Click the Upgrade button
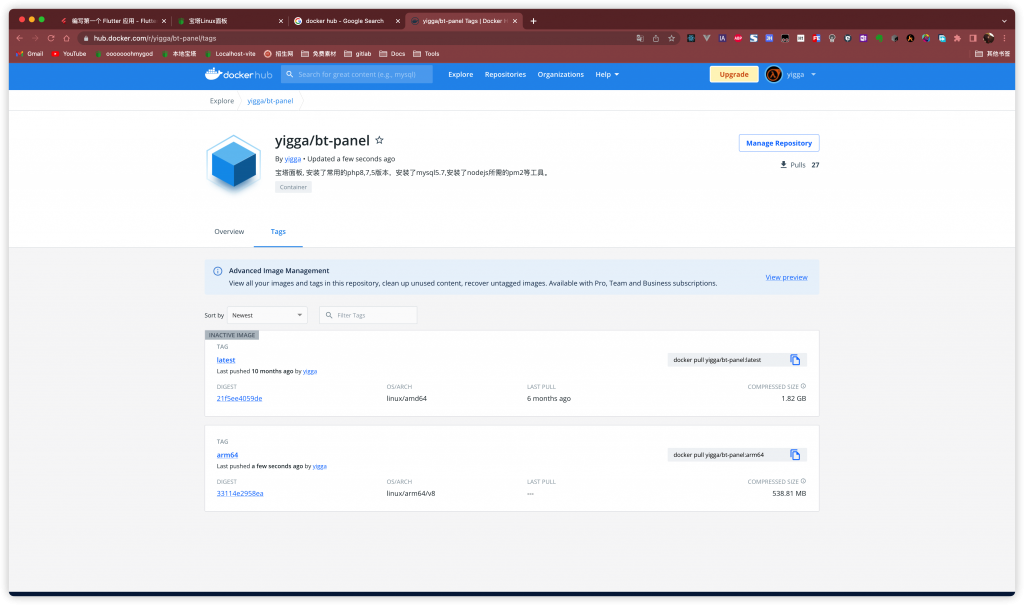 tap(734, 74)
